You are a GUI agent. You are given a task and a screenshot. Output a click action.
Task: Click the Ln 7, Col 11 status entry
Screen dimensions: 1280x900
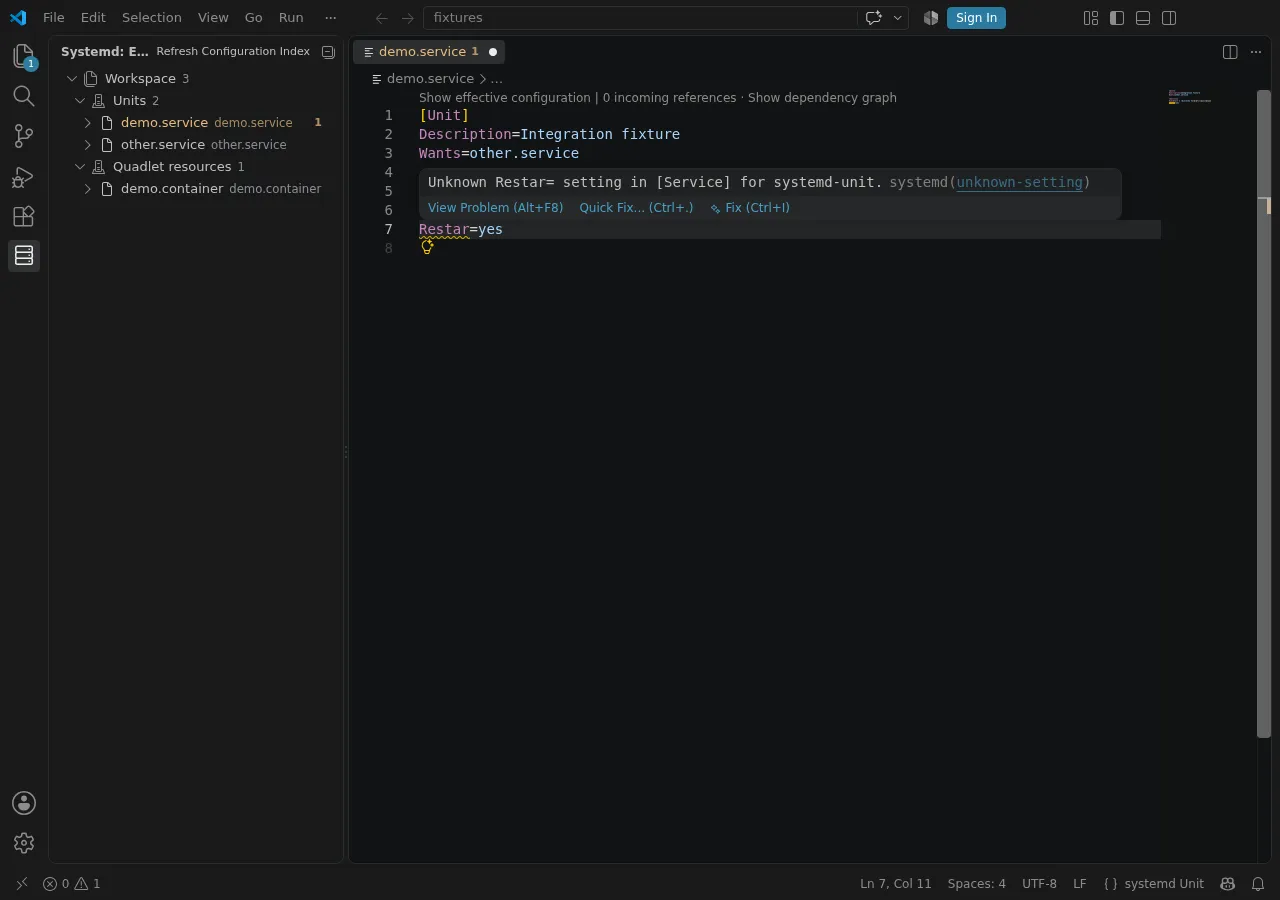coord(896,884)
